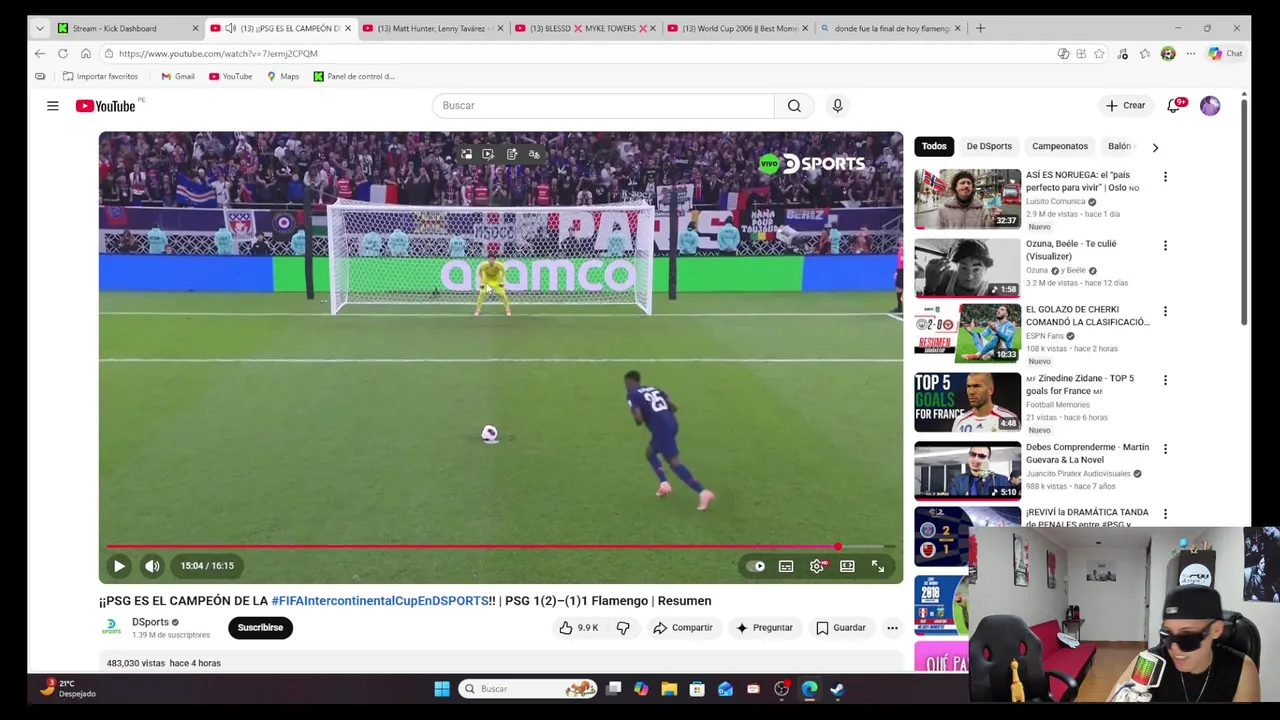Click the search magnifier button

click(x=794, y=105)
